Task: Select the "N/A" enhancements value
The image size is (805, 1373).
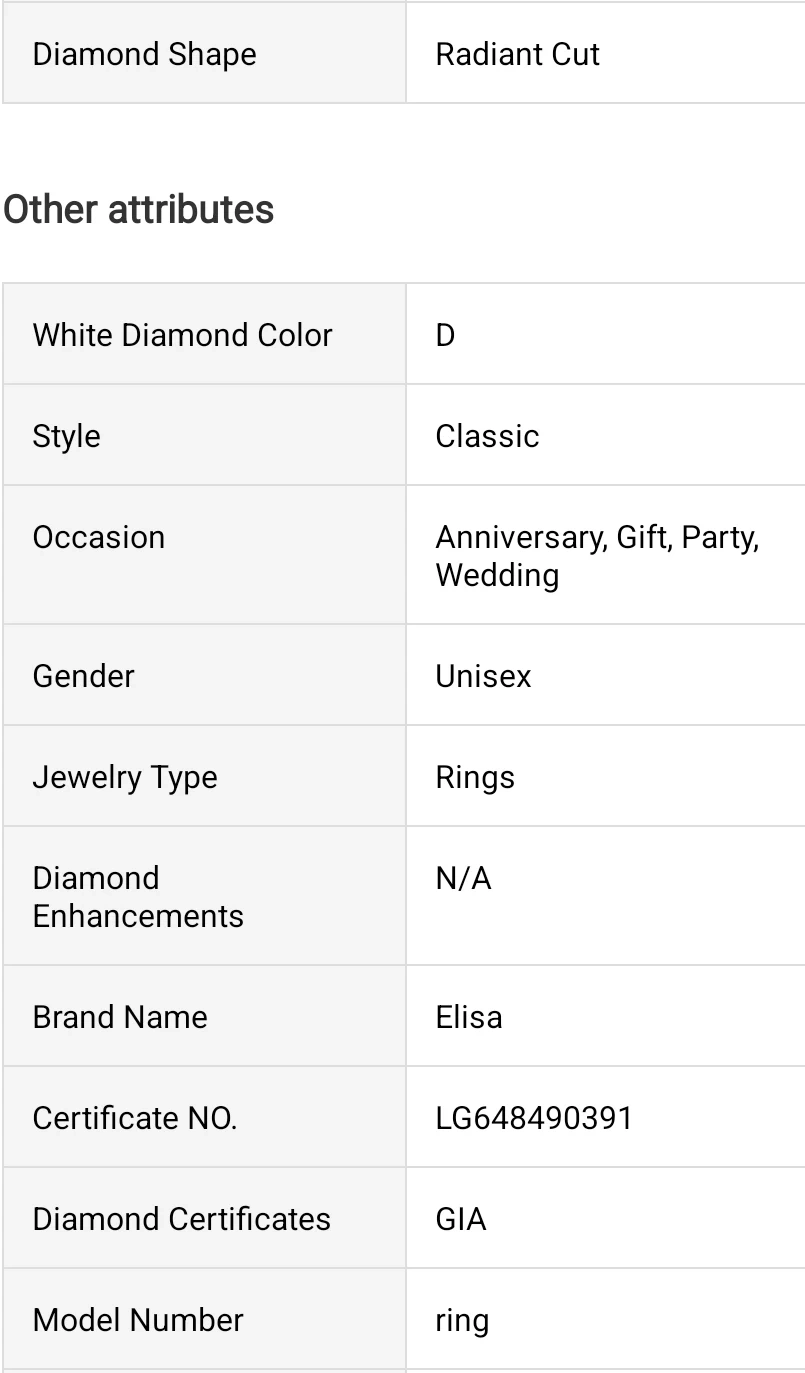Action: tap(463, 878)
